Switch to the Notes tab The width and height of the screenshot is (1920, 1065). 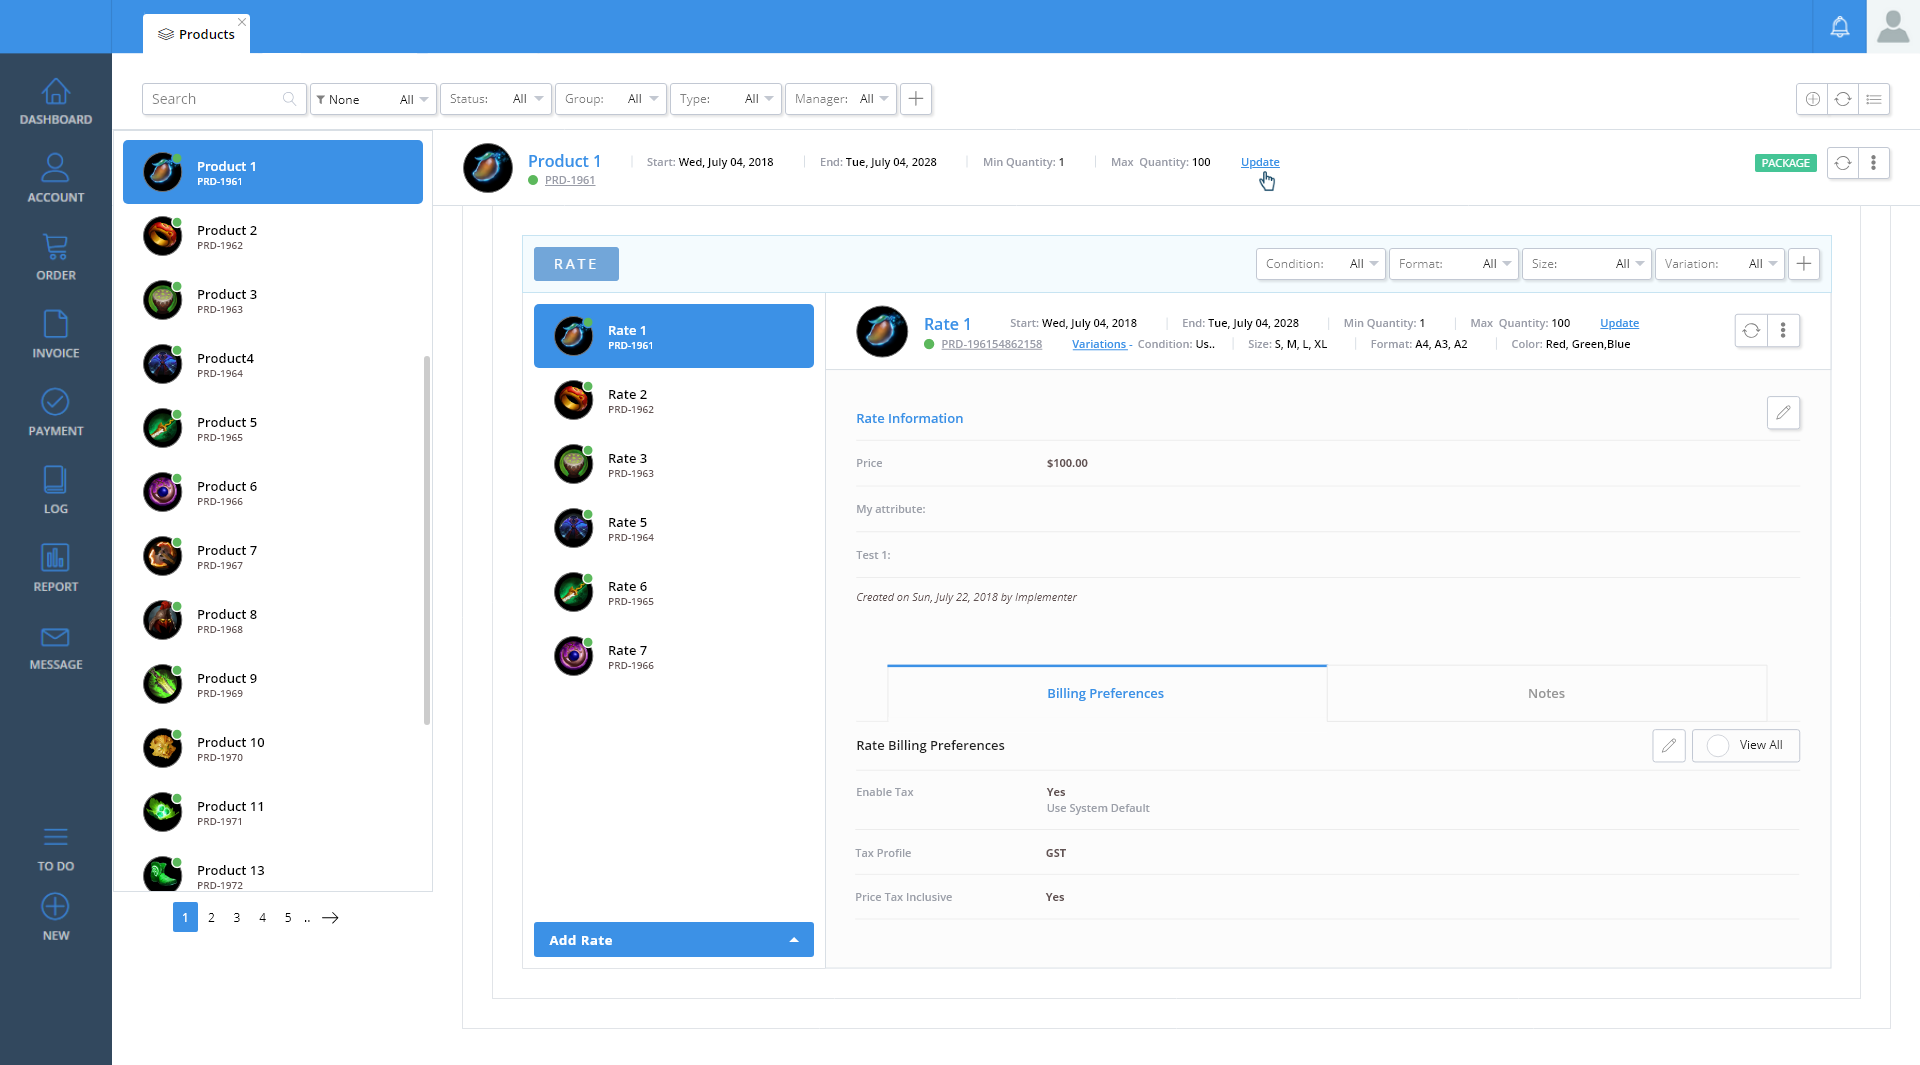click(1545, 694)
